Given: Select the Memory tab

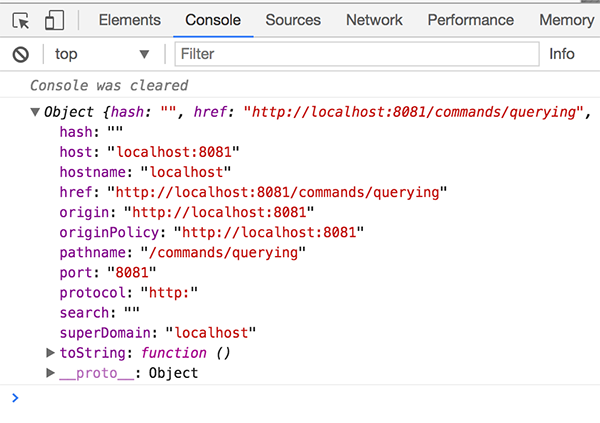Looking at the screenshot, I should pyautogui.click(x=565, y=20).
